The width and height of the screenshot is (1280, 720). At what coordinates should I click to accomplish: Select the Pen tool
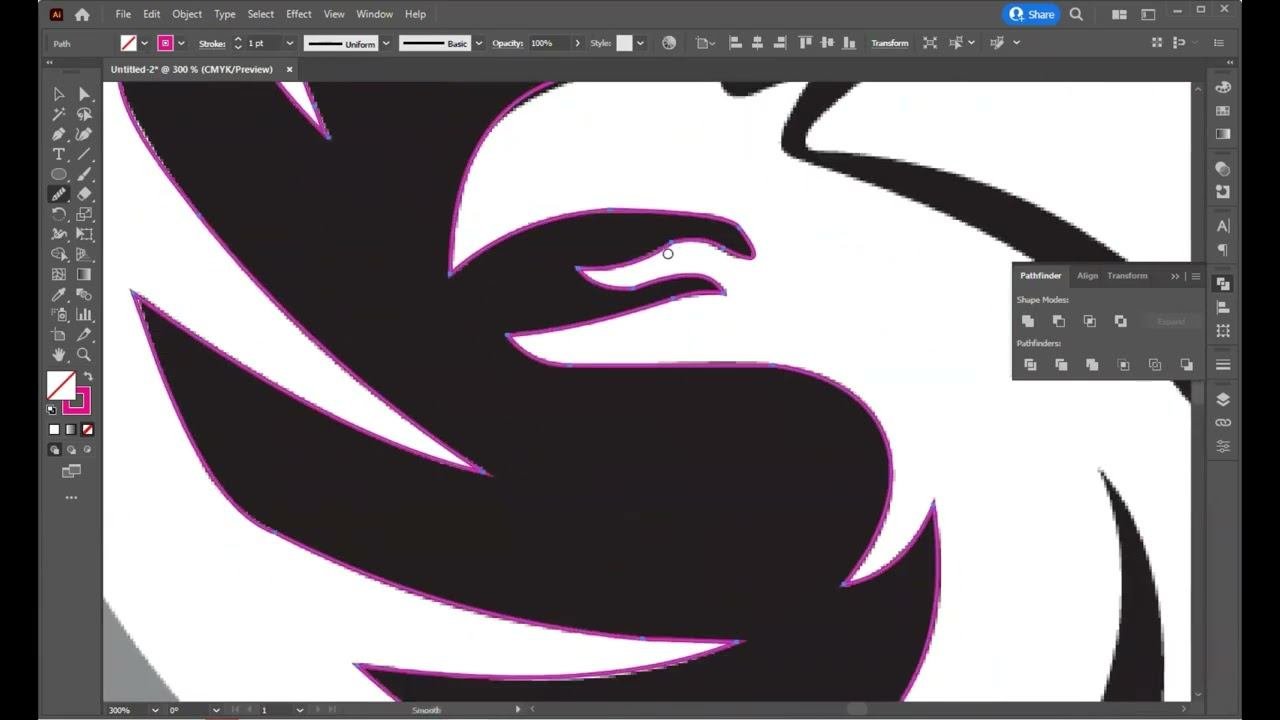(x=59, y=134)
